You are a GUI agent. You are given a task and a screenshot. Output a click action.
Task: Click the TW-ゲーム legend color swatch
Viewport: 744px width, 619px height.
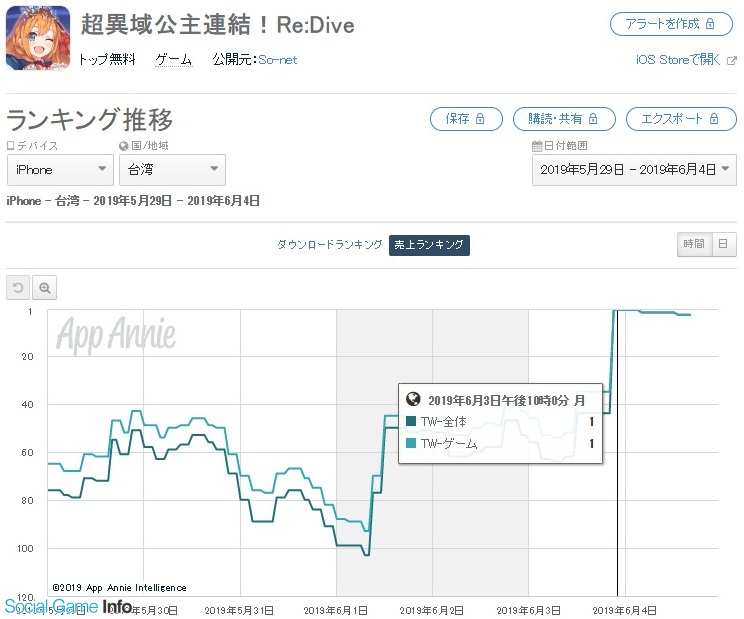[x=411, y=443]
